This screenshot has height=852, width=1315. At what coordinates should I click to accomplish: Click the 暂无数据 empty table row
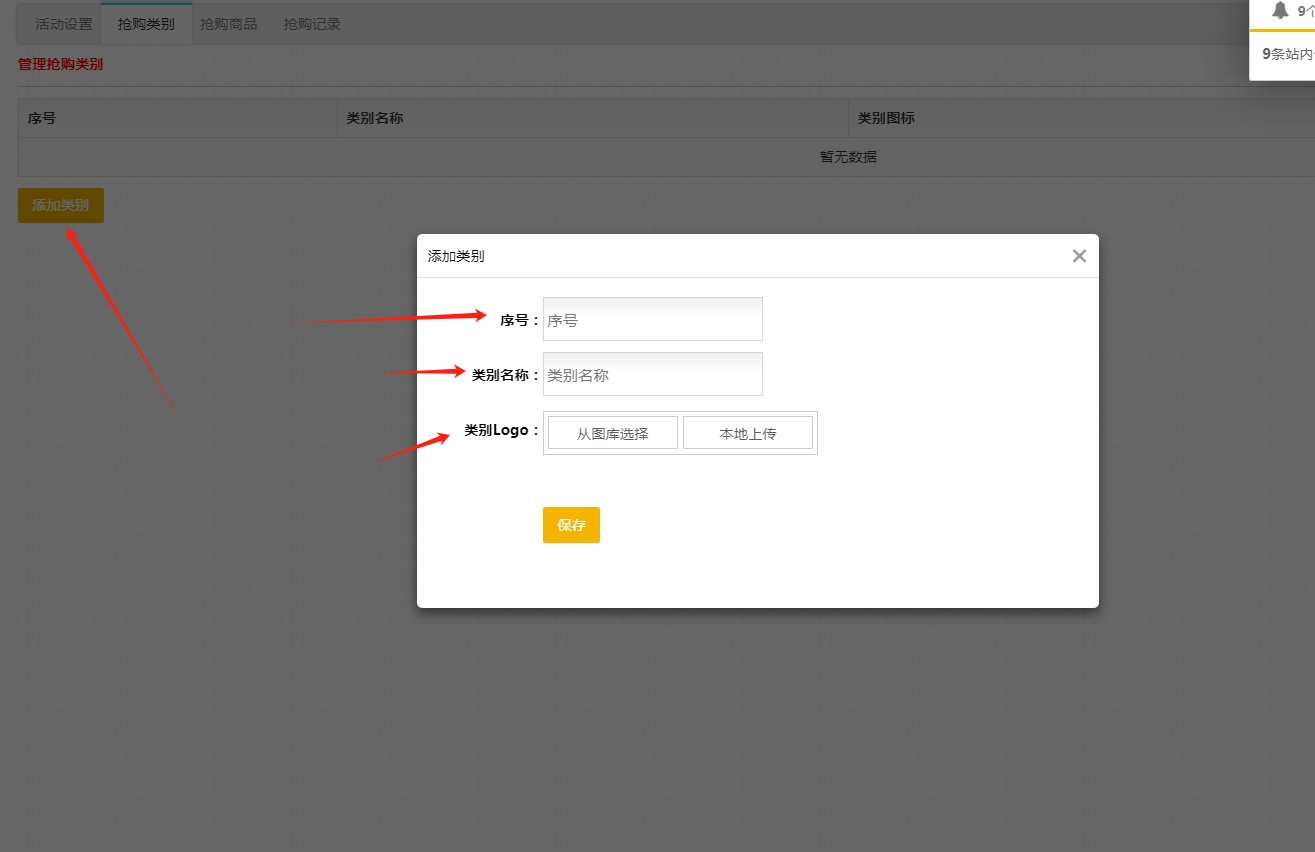pos(848,157)
